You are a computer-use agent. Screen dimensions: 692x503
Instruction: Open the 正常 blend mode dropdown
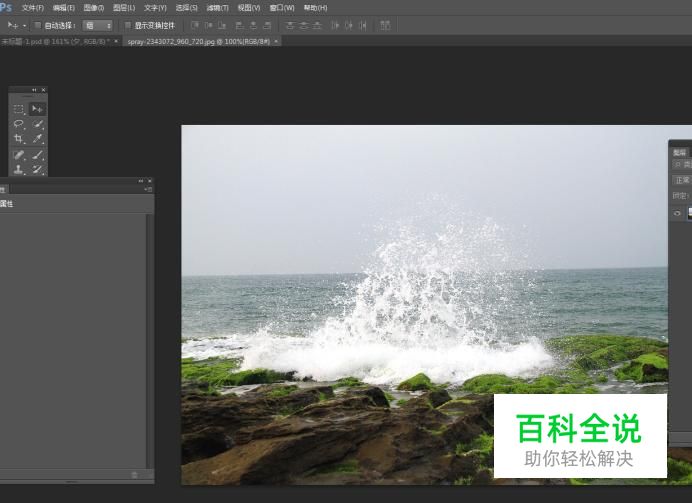pyautogui.click(x=681, y=181)
